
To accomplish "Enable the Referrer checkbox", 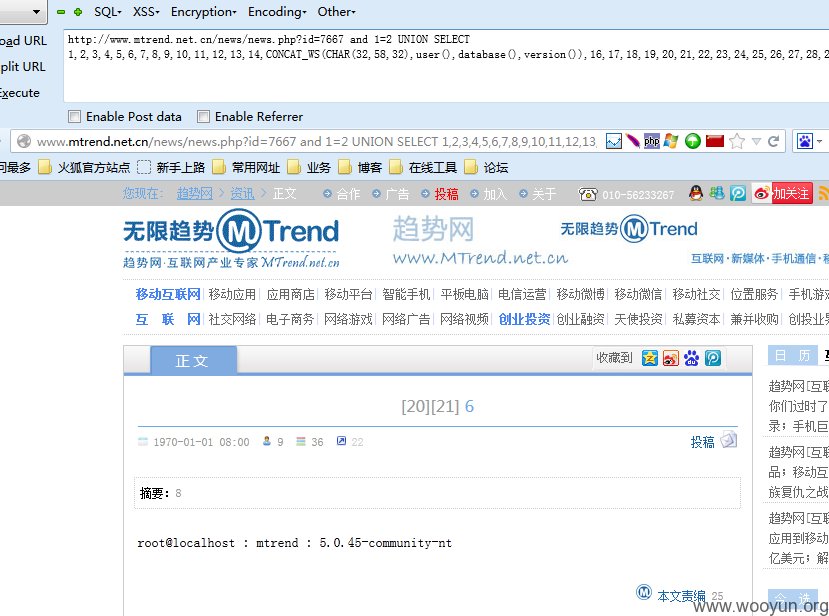I will coord(203,116).
